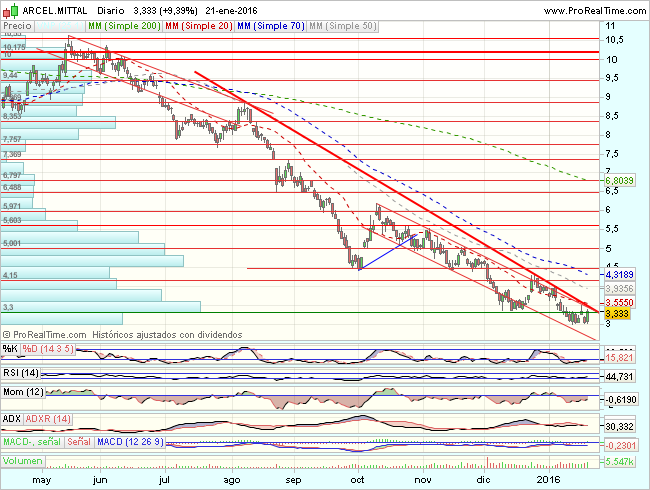Click the 3,333 (+9,39%) quote text

[x=165, y=11]
